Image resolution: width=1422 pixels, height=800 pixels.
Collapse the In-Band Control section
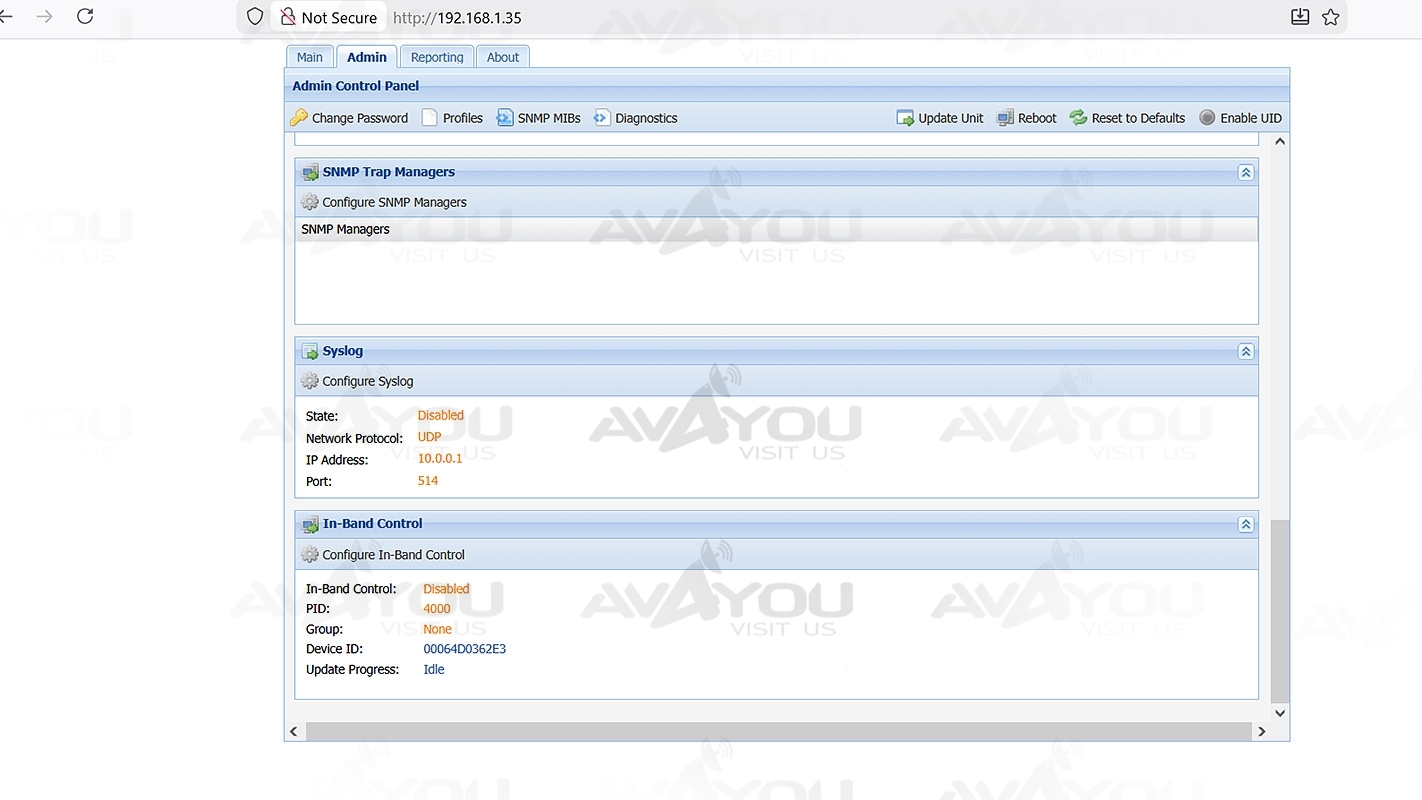point(1245,524)
